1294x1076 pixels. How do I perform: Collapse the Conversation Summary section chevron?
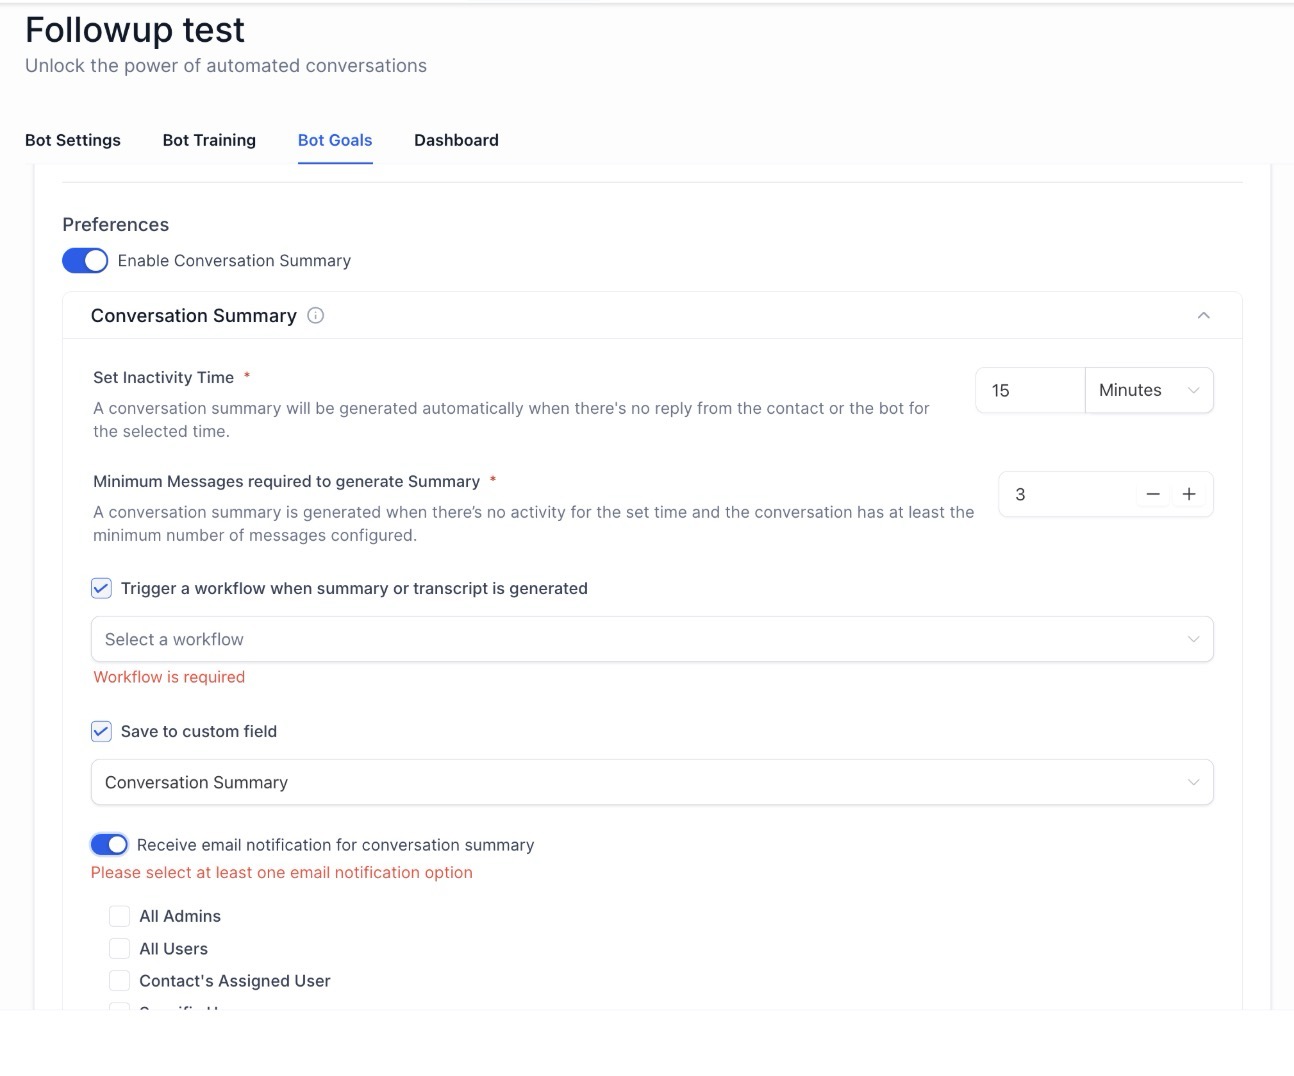point(1203,316)
